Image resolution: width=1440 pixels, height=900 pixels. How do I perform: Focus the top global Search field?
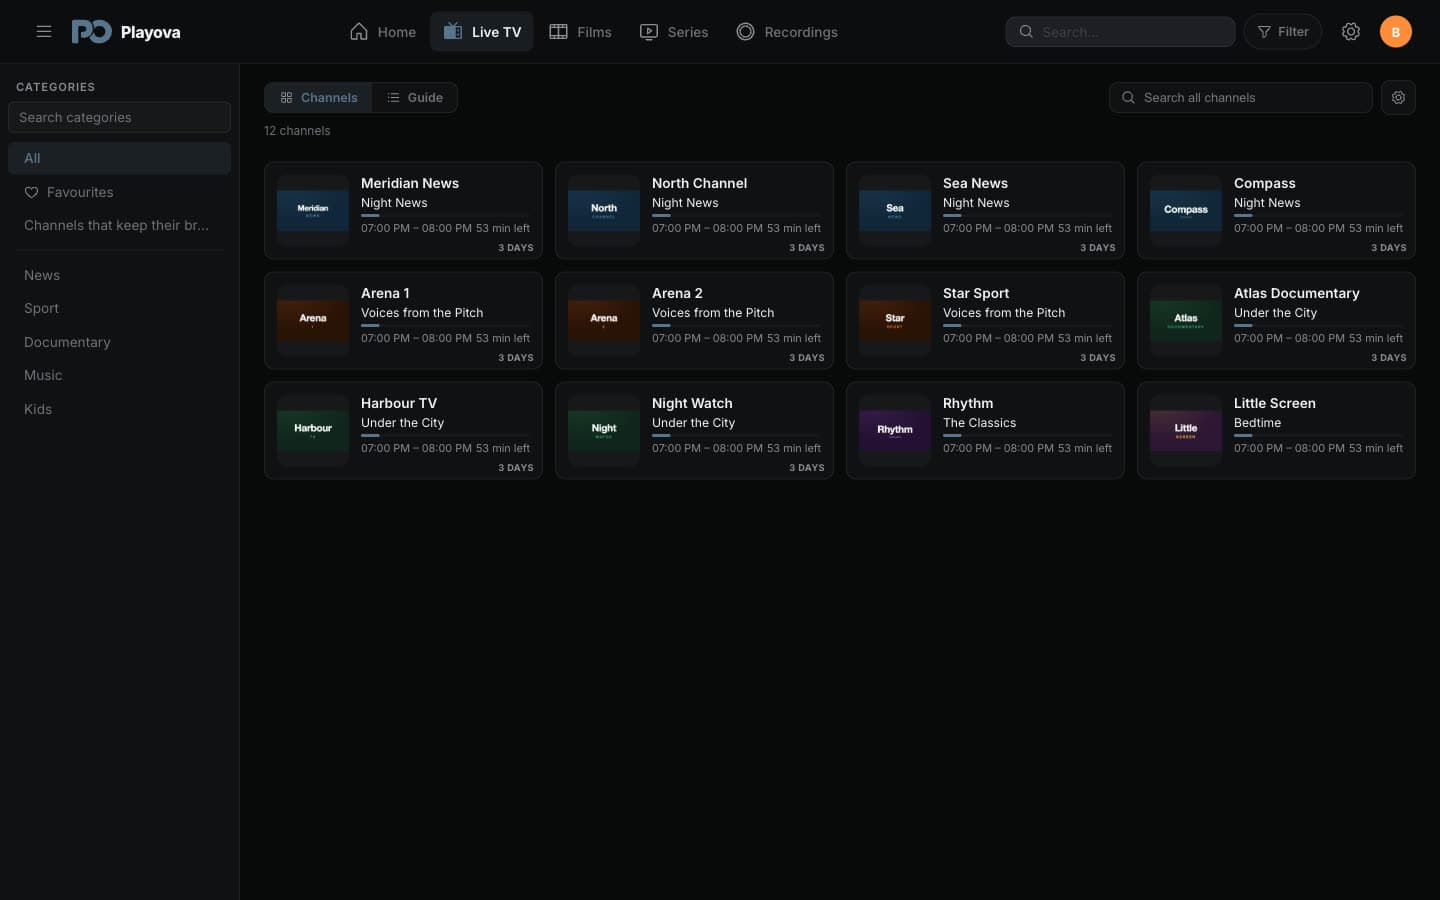1120,32
